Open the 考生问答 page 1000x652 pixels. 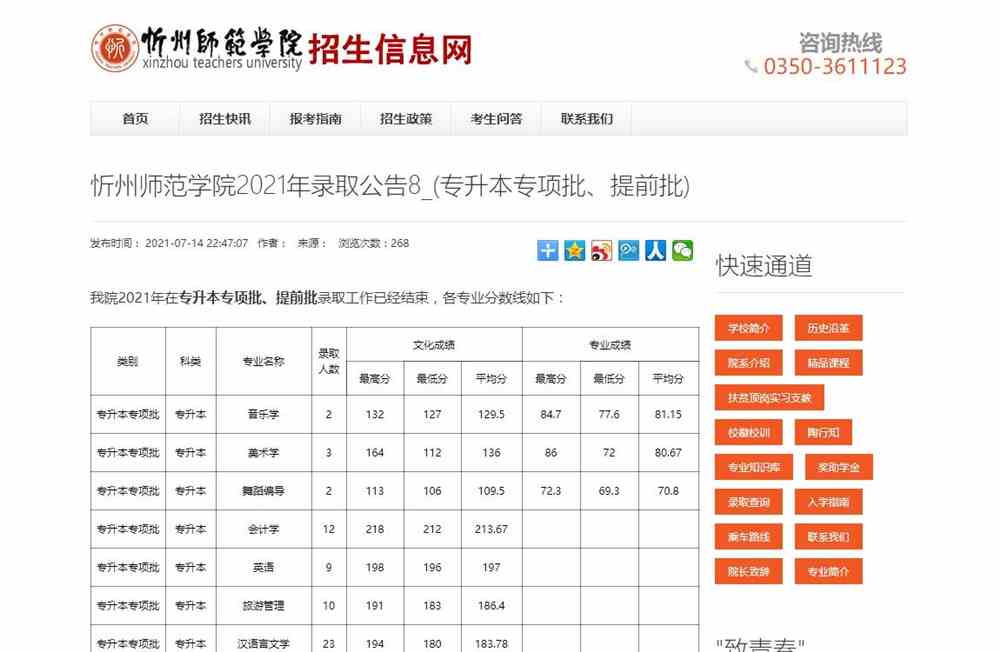pyautogui.click(x=496, y=119)
